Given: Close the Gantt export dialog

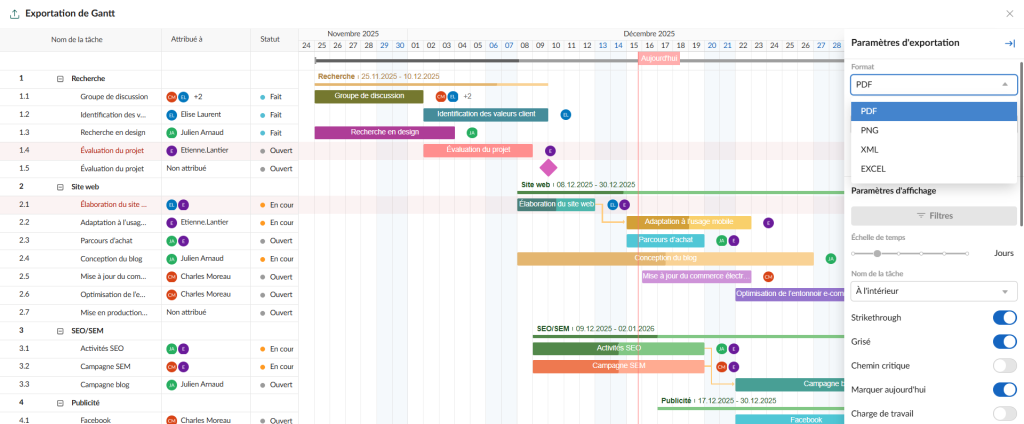Looking at the screenshot, I should tap(1009, 14).
